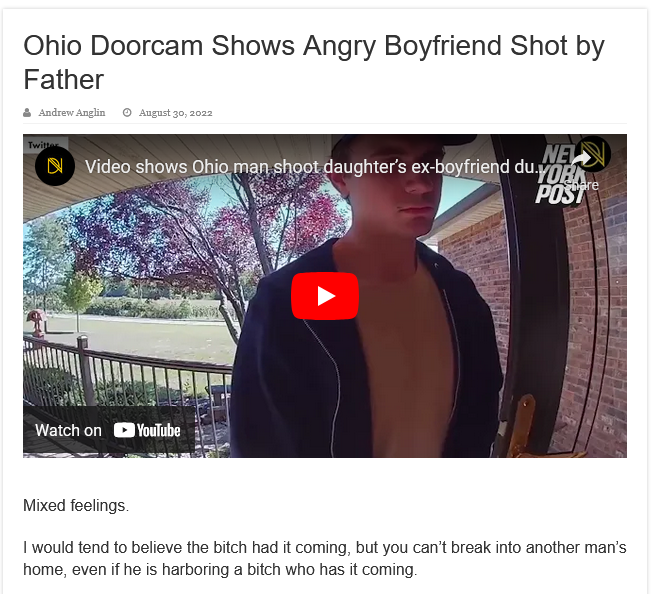Play the embedded YouTube video

(x=325, y=296)
